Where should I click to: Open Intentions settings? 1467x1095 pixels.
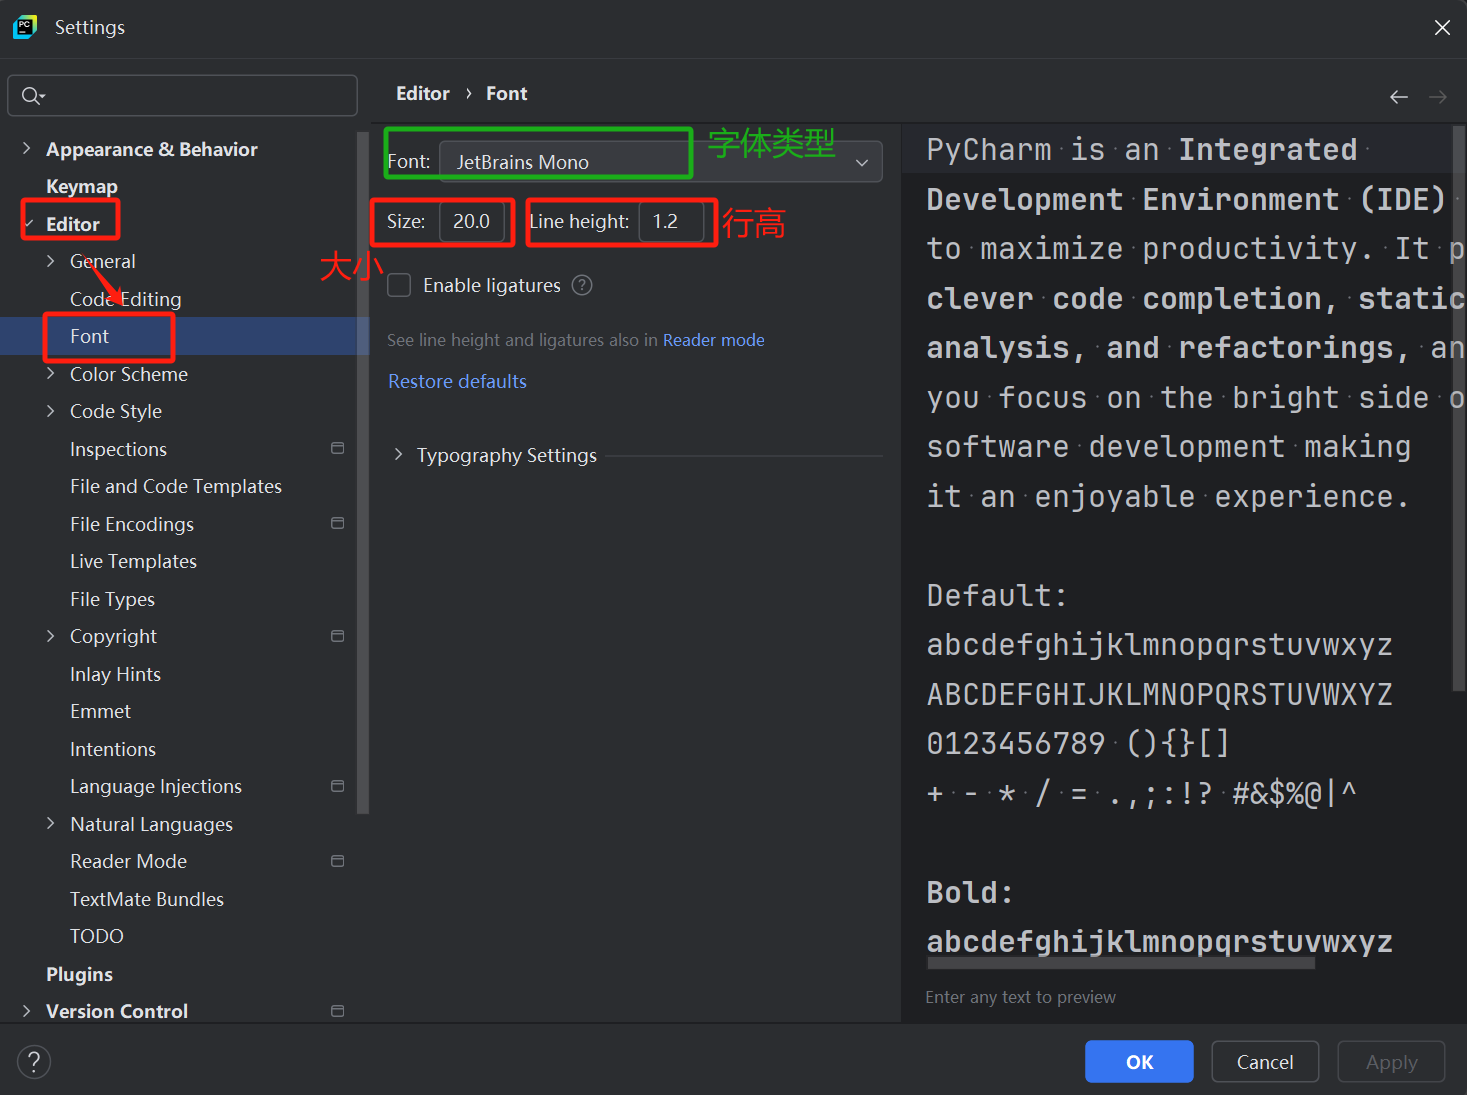113,749
